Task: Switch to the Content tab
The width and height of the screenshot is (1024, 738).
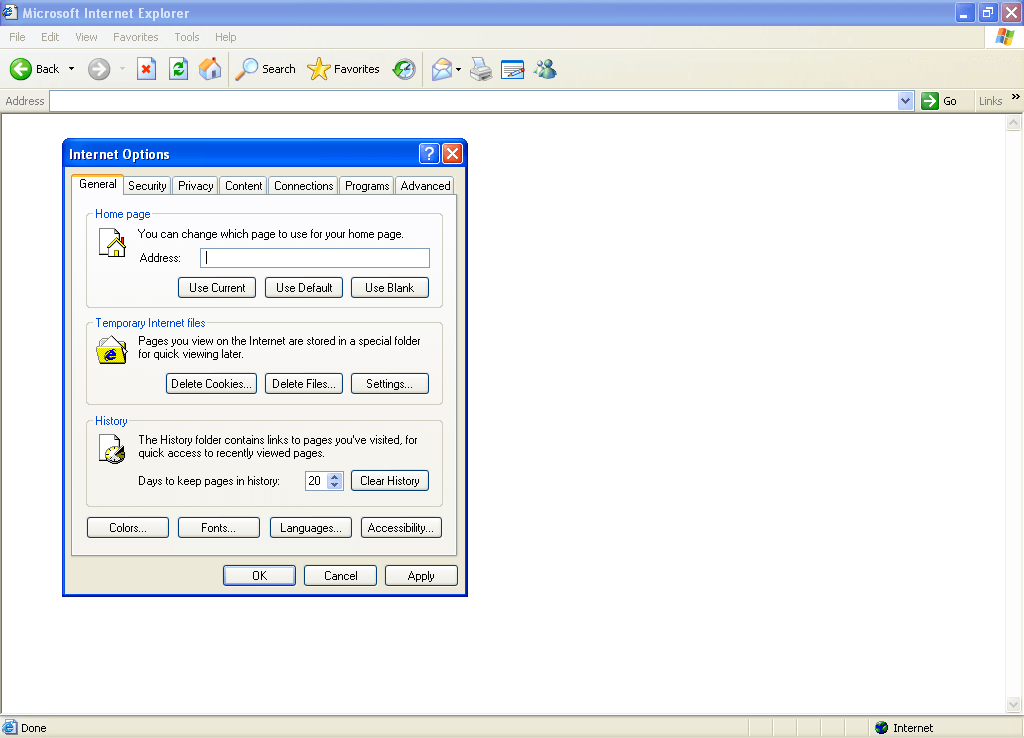Action: click(x=244, y=185)
